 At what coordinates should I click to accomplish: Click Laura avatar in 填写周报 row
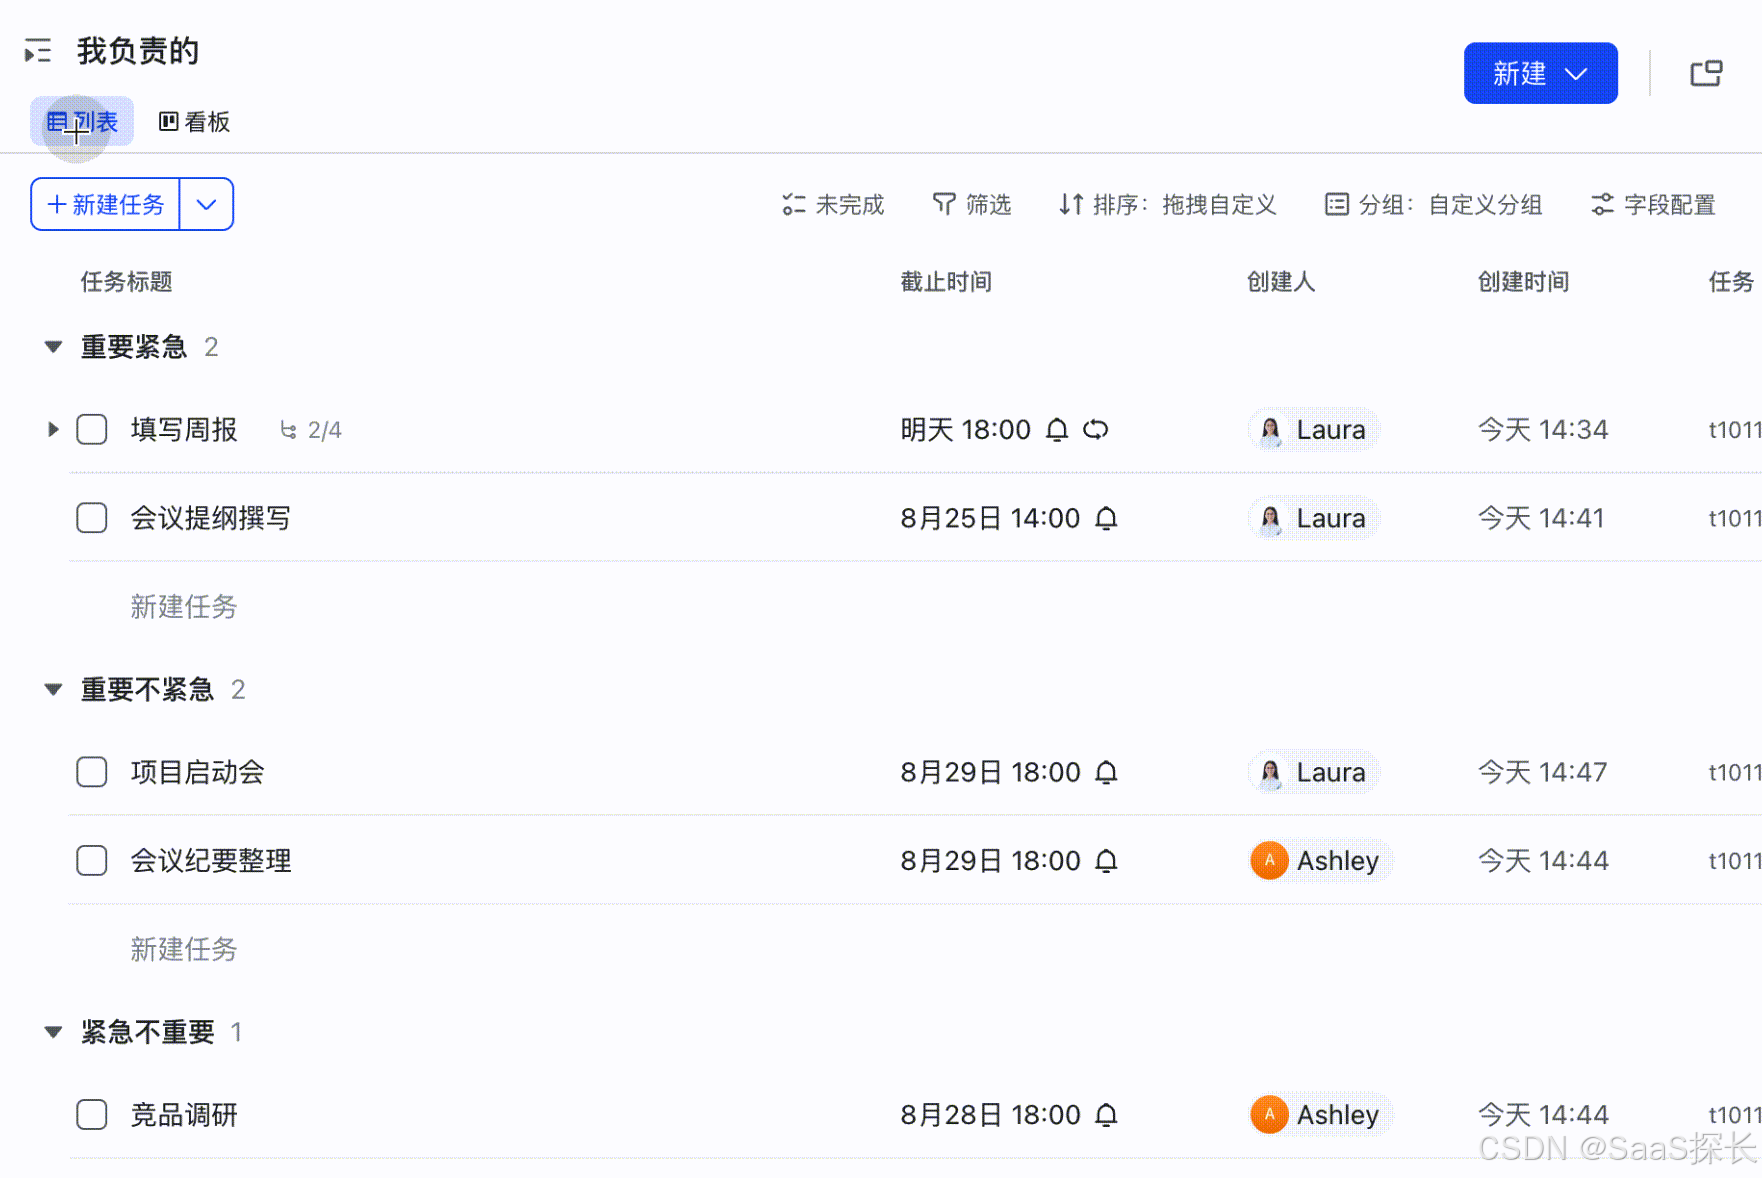point(1270,430)
